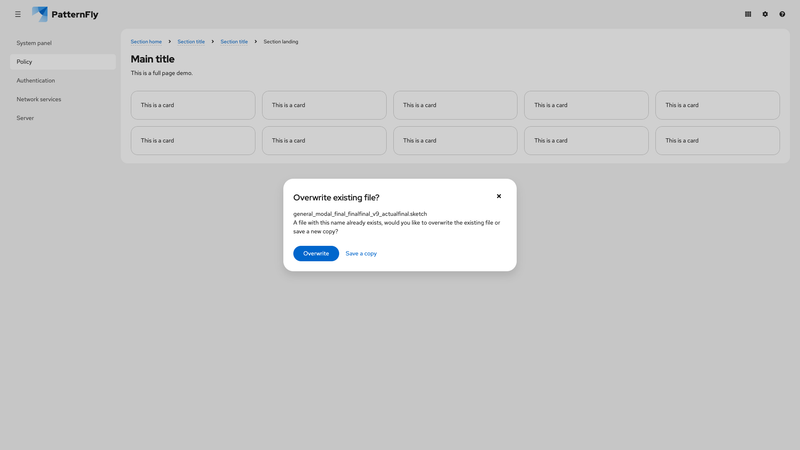The width and height of the screenshot is (800, 450).
Task: Open the help question mark icon
Action: (782, 14)
